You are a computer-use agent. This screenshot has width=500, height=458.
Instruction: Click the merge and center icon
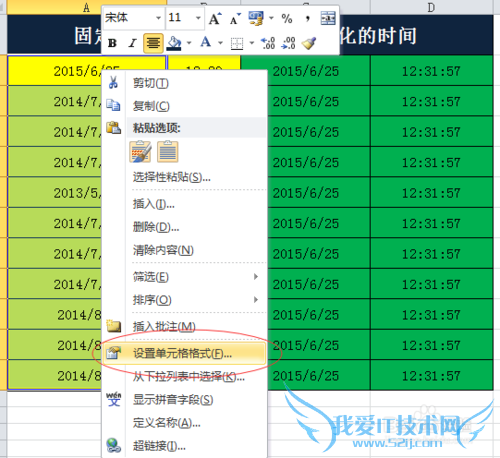(328, 18)
